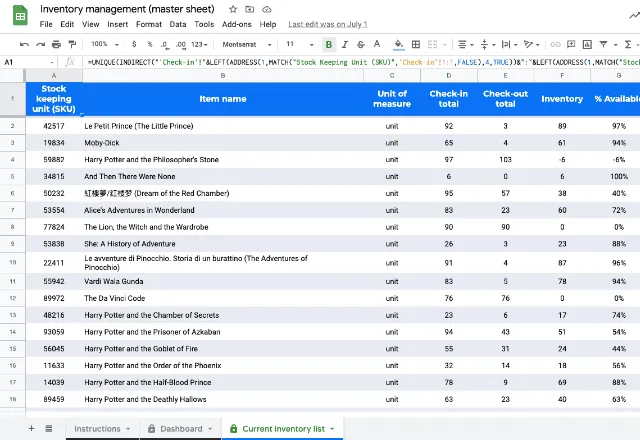
Task: Switch to the Dashboard sheet tab
Action: (181, 429)
